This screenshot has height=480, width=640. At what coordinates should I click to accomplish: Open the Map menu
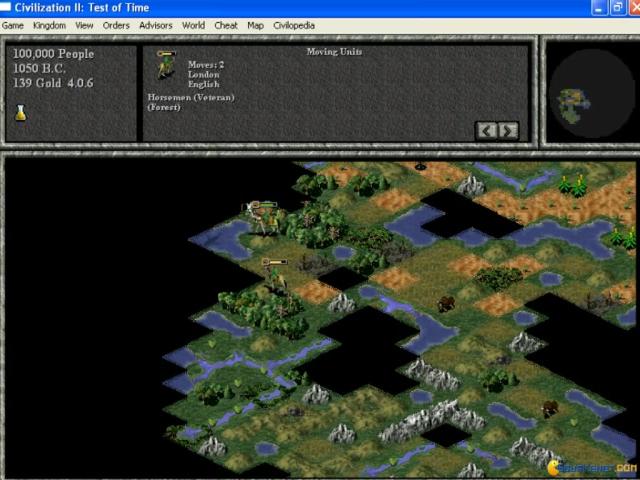[256, 26]
